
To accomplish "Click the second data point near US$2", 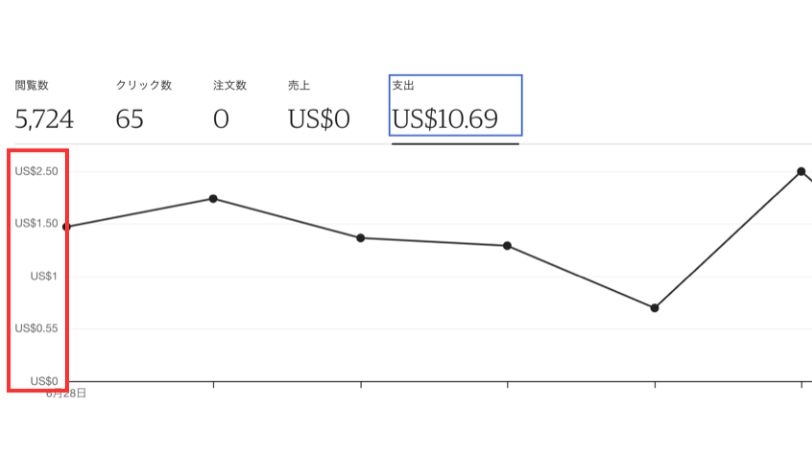I will click(213, 198).
